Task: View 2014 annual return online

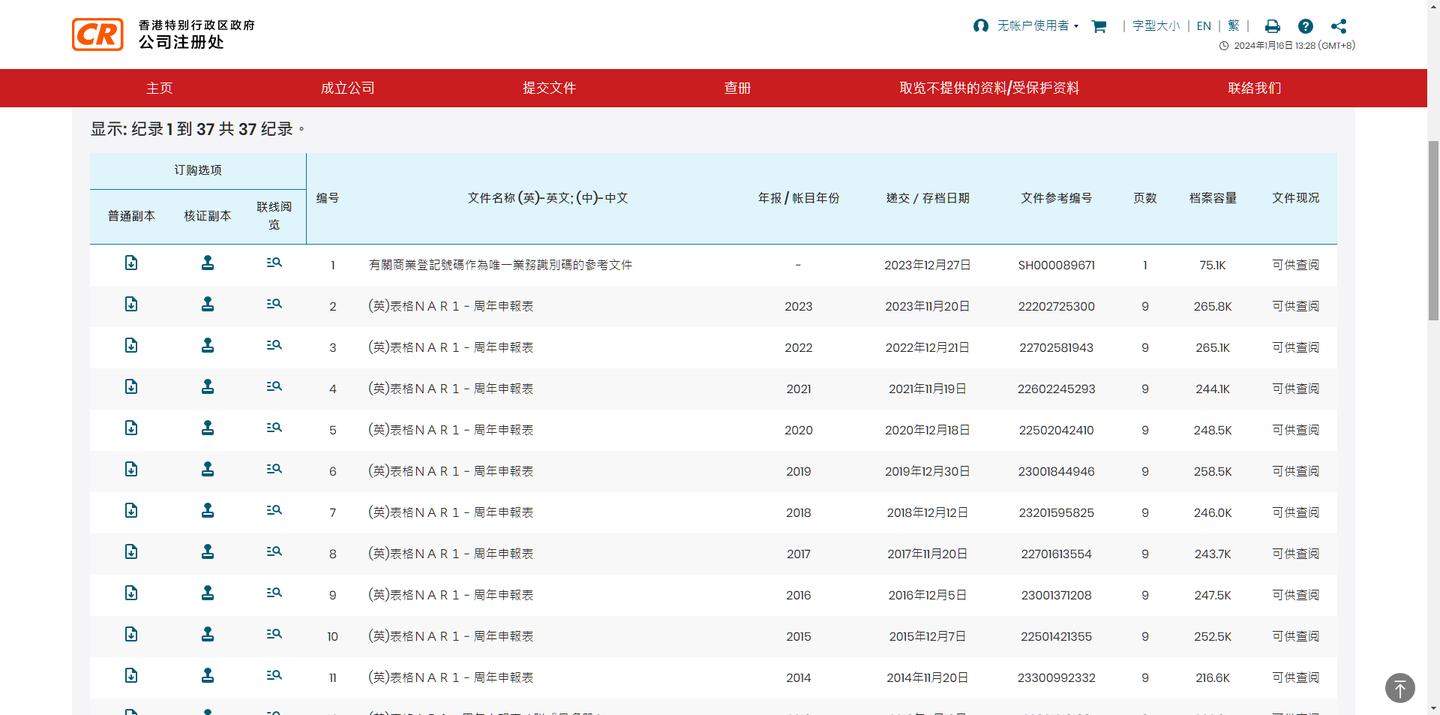Action: tap(274, 675)
